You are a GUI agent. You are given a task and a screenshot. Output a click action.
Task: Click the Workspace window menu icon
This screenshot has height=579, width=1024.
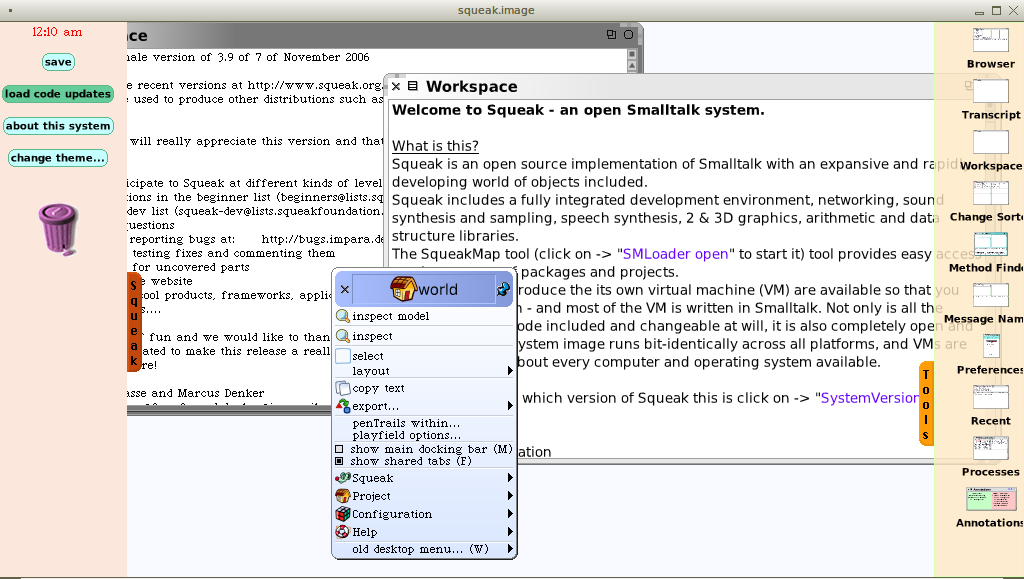click(x=413, y=86)
